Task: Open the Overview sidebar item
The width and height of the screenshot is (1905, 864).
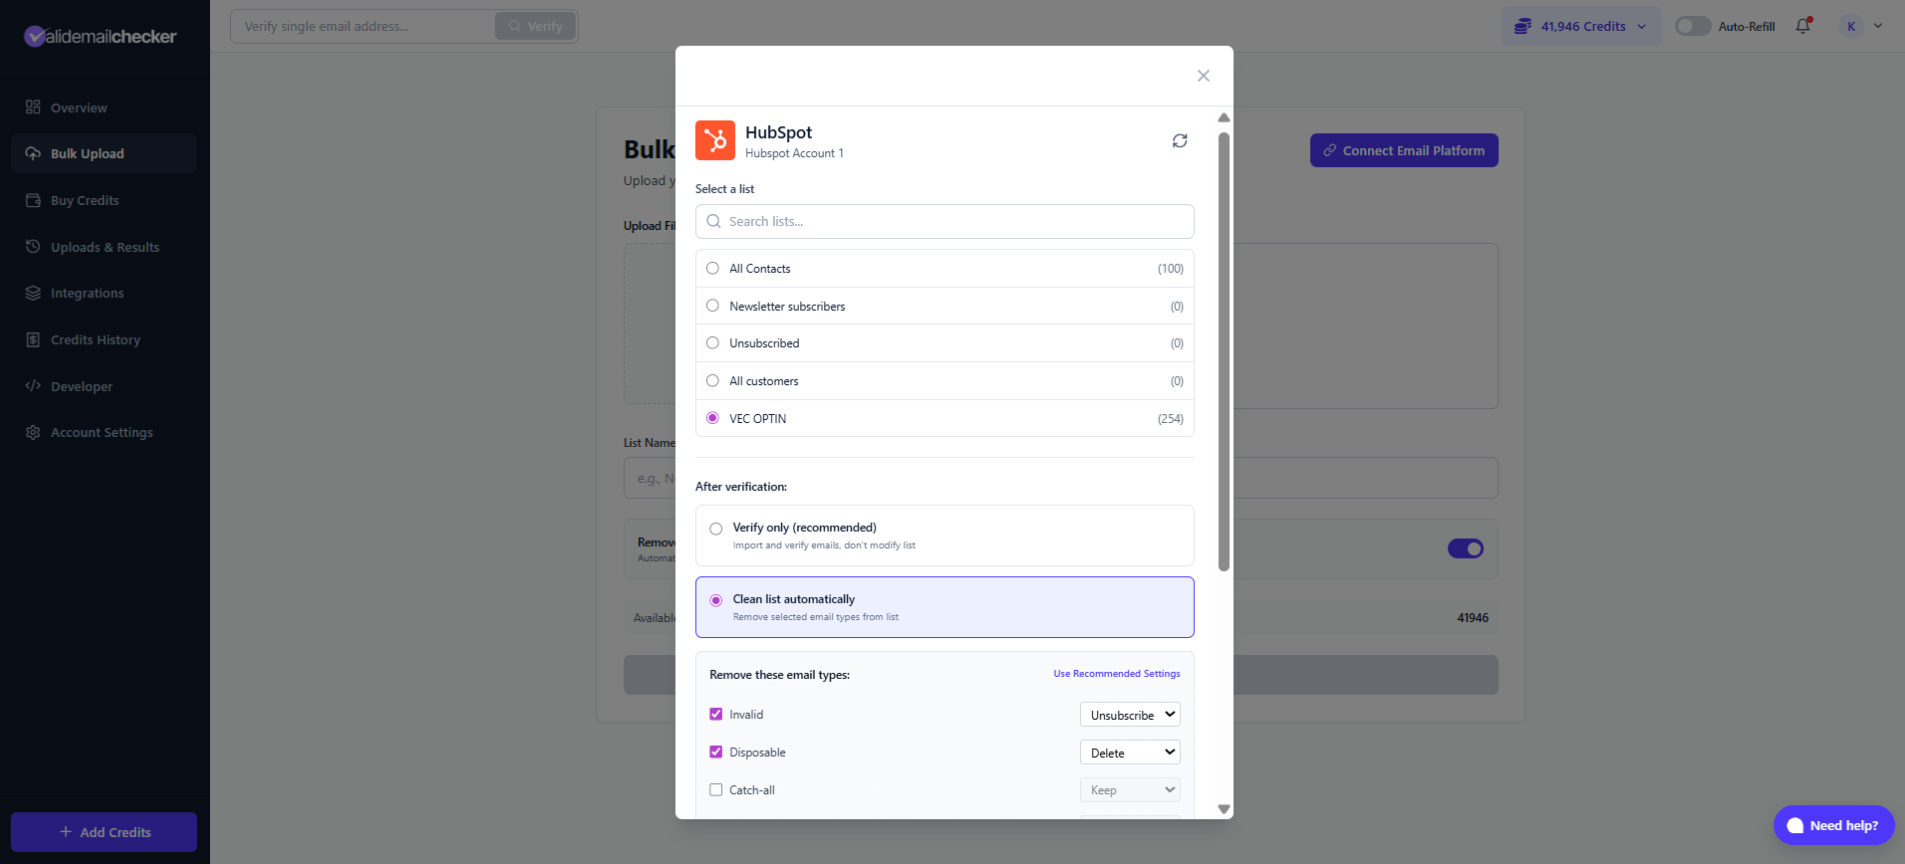Action: [104, 107]
